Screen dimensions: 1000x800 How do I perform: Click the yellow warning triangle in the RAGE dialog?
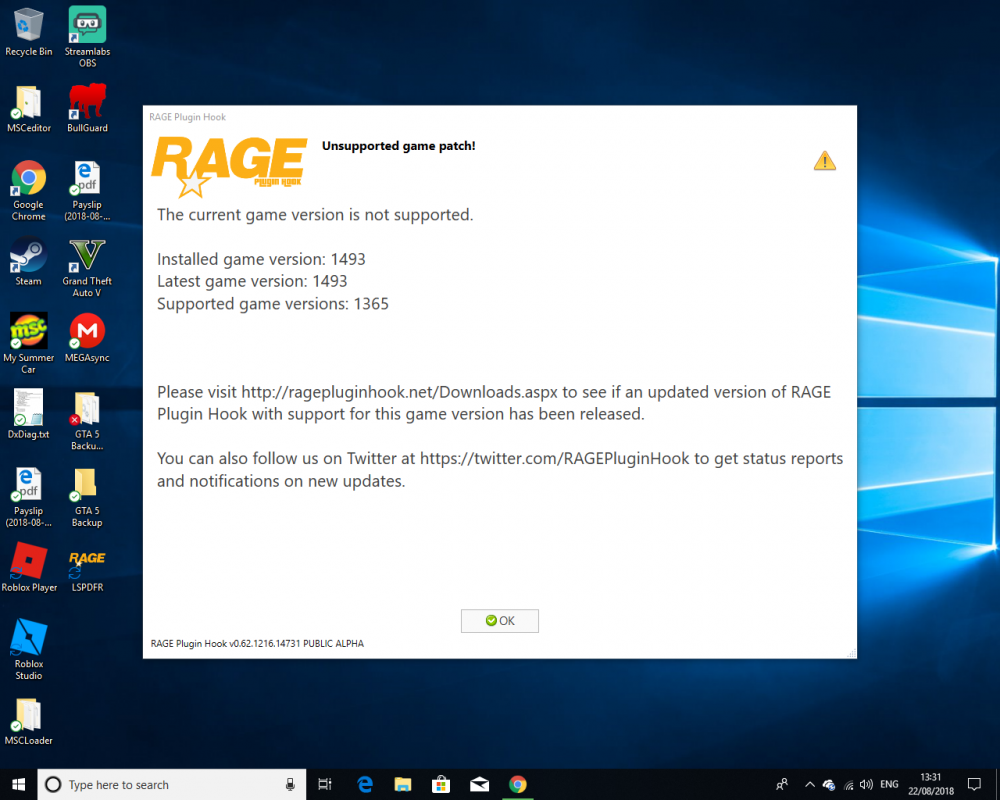[824, 160]
